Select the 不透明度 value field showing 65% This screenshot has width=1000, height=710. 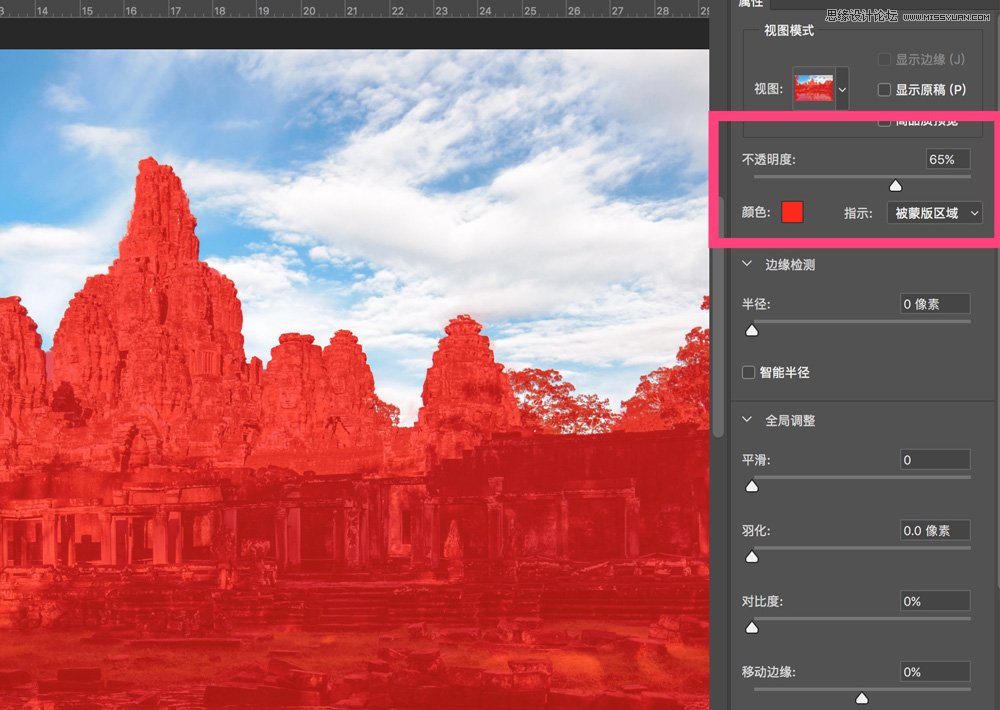[946, 158]
